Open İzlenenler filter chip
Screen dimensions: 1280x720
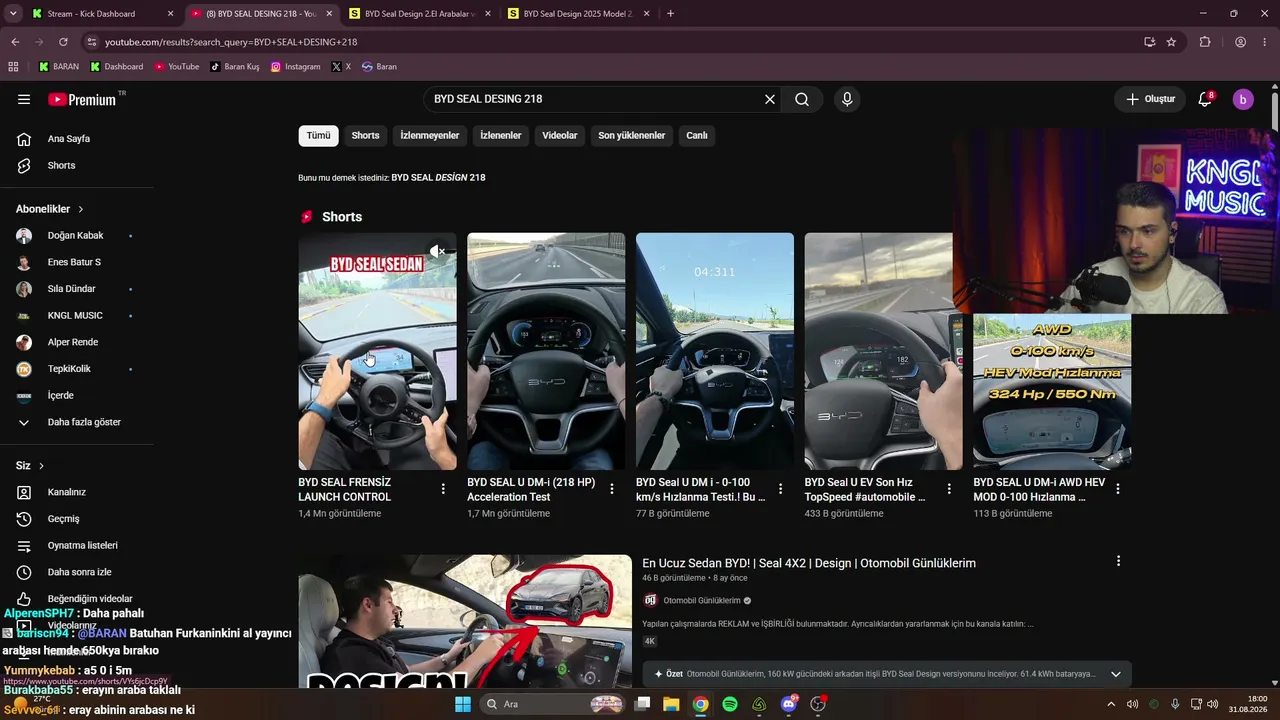pyautogui.click(x=501, y=136)
